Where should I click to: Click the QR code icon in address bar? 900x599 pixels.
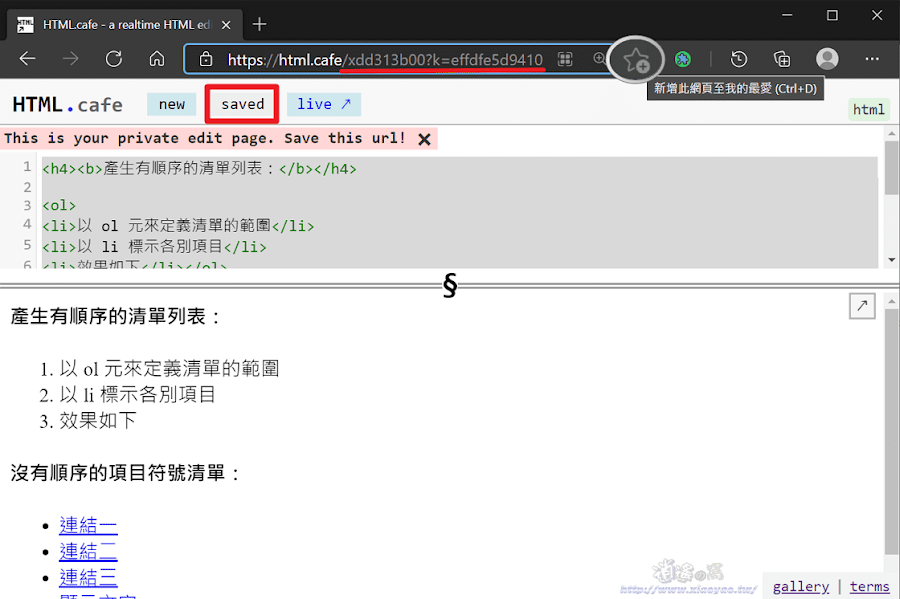(565, 59)
